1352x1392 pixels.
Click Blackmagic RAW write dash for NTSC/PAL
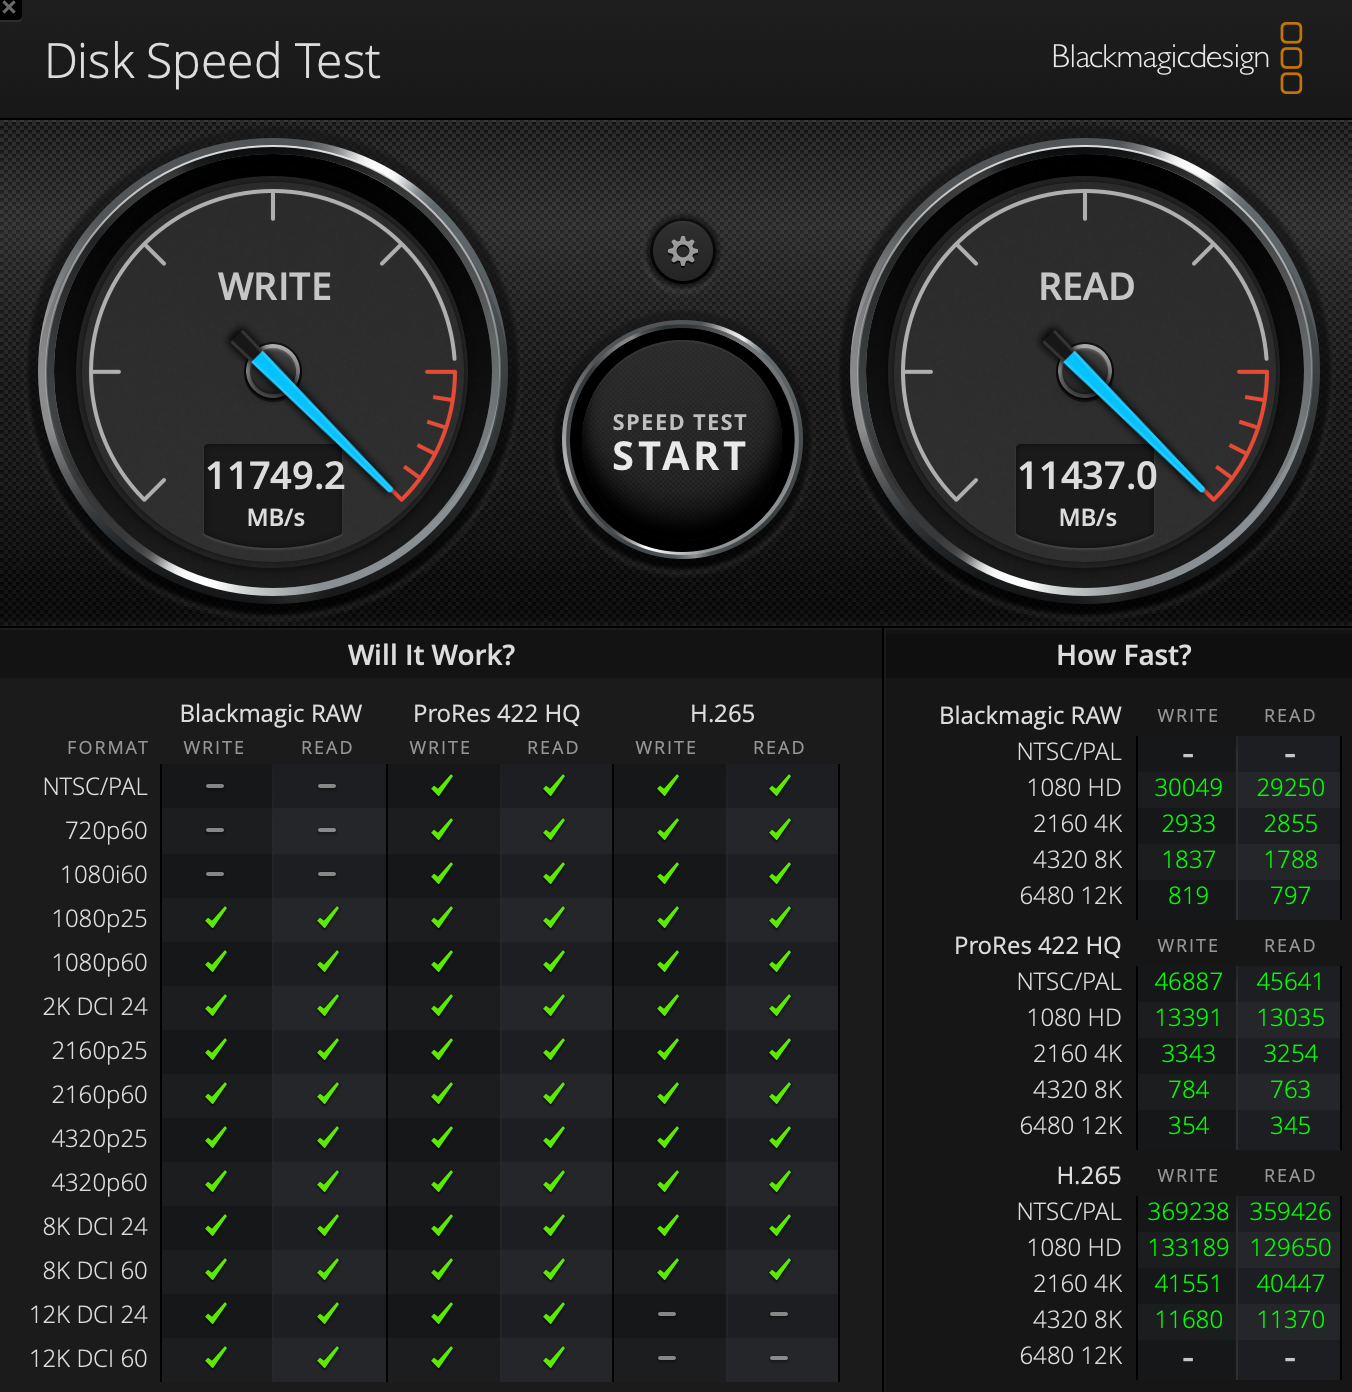tap(215, 786)
